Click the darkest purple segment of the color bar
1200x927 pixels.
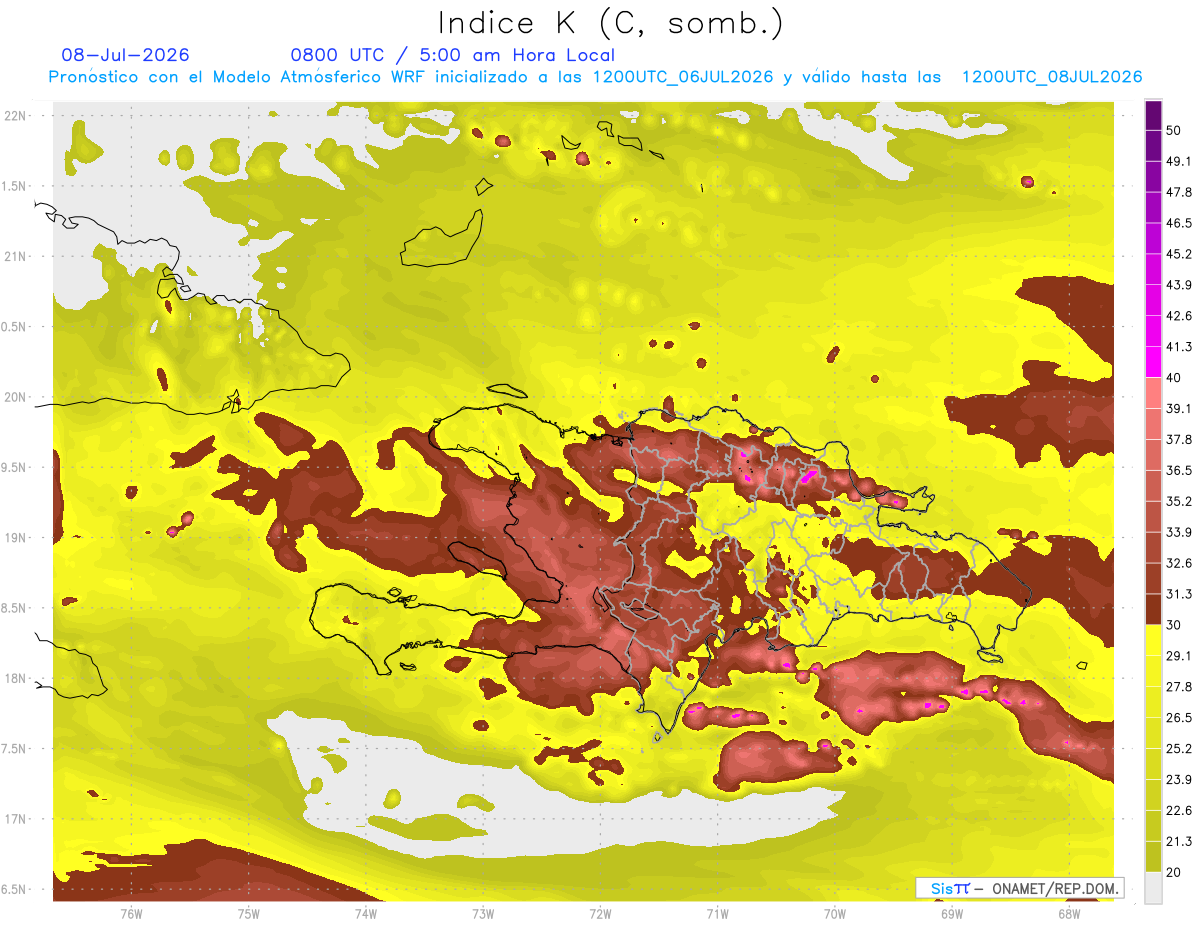pos(1153,114)
